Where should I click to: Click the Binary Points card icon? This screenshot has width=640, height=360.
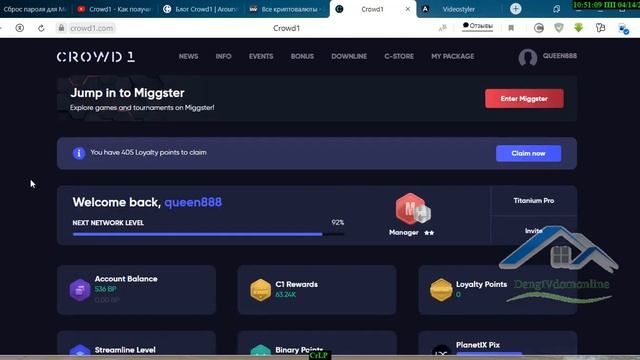coord(260,350)
